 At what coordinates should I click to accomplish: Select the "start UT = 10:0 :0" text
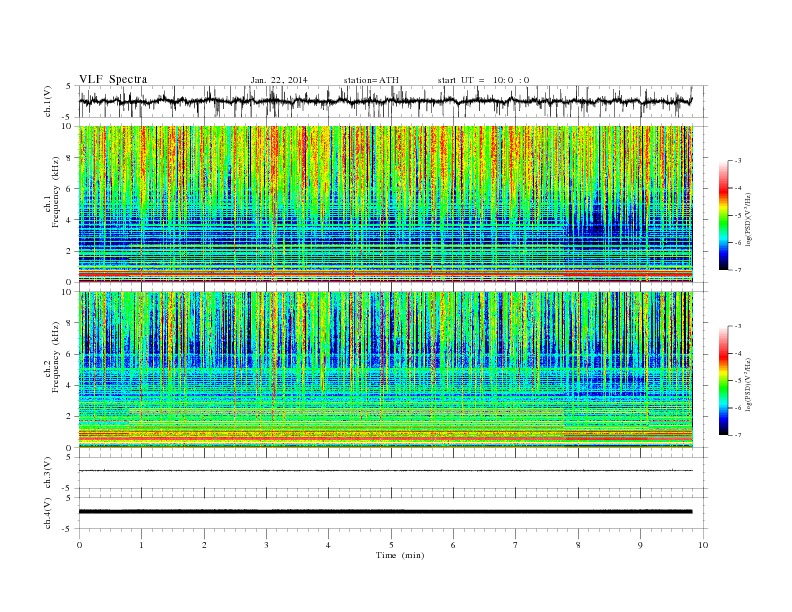[483, 80]
